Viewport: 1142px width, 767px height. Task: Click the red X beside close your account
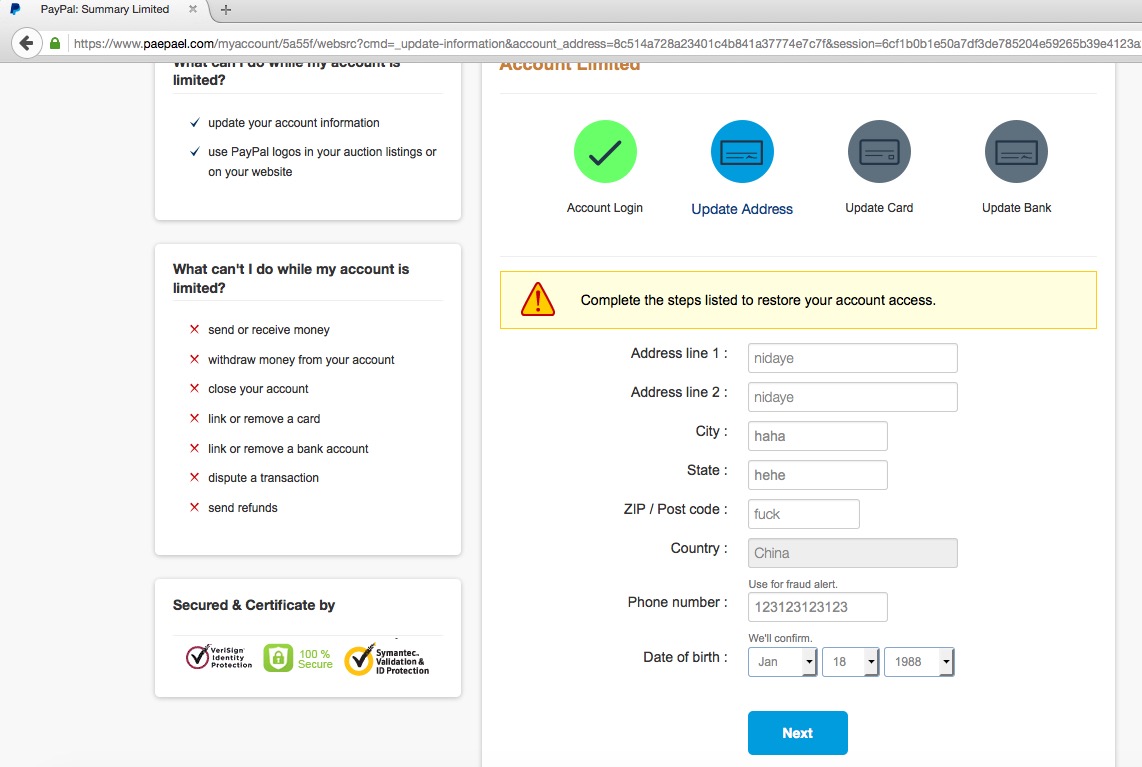(x=194, y=388)
